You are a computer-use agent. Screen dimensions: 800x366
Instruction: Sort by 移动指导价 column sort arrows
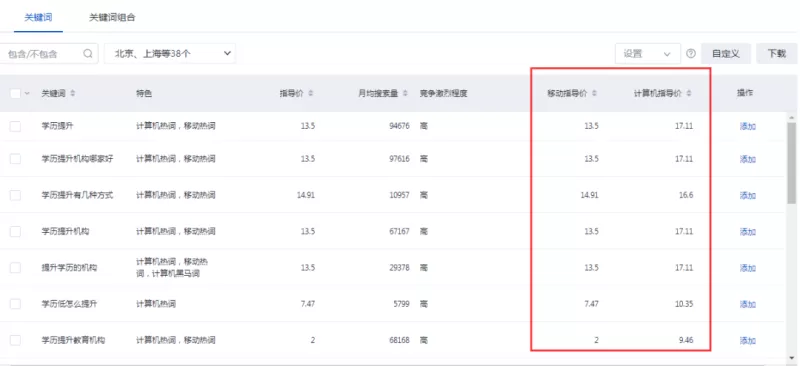(x=594, y=93)
